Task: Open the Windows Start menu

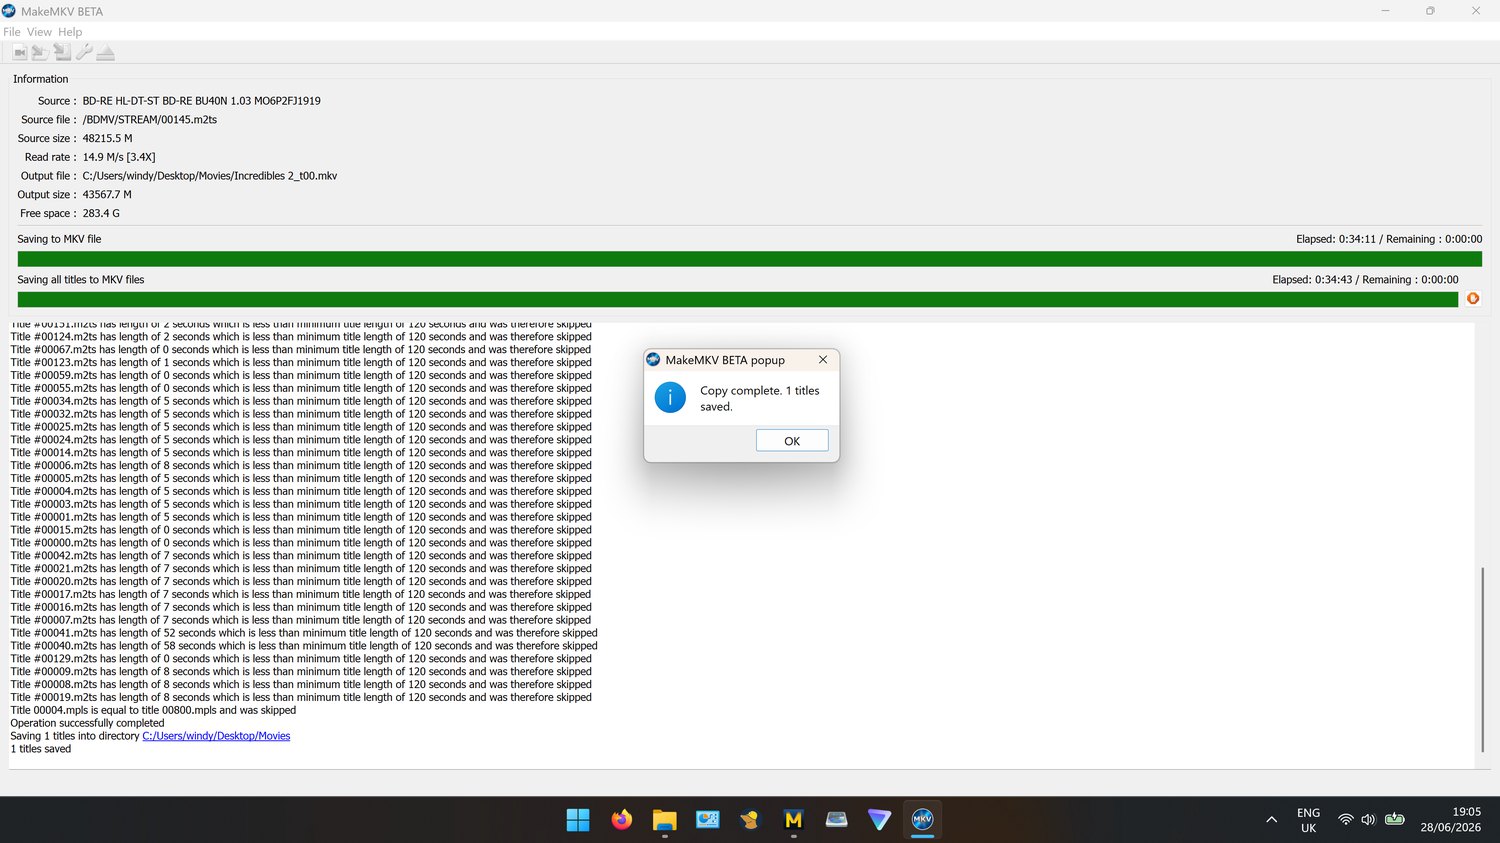Action: [578, 820]
